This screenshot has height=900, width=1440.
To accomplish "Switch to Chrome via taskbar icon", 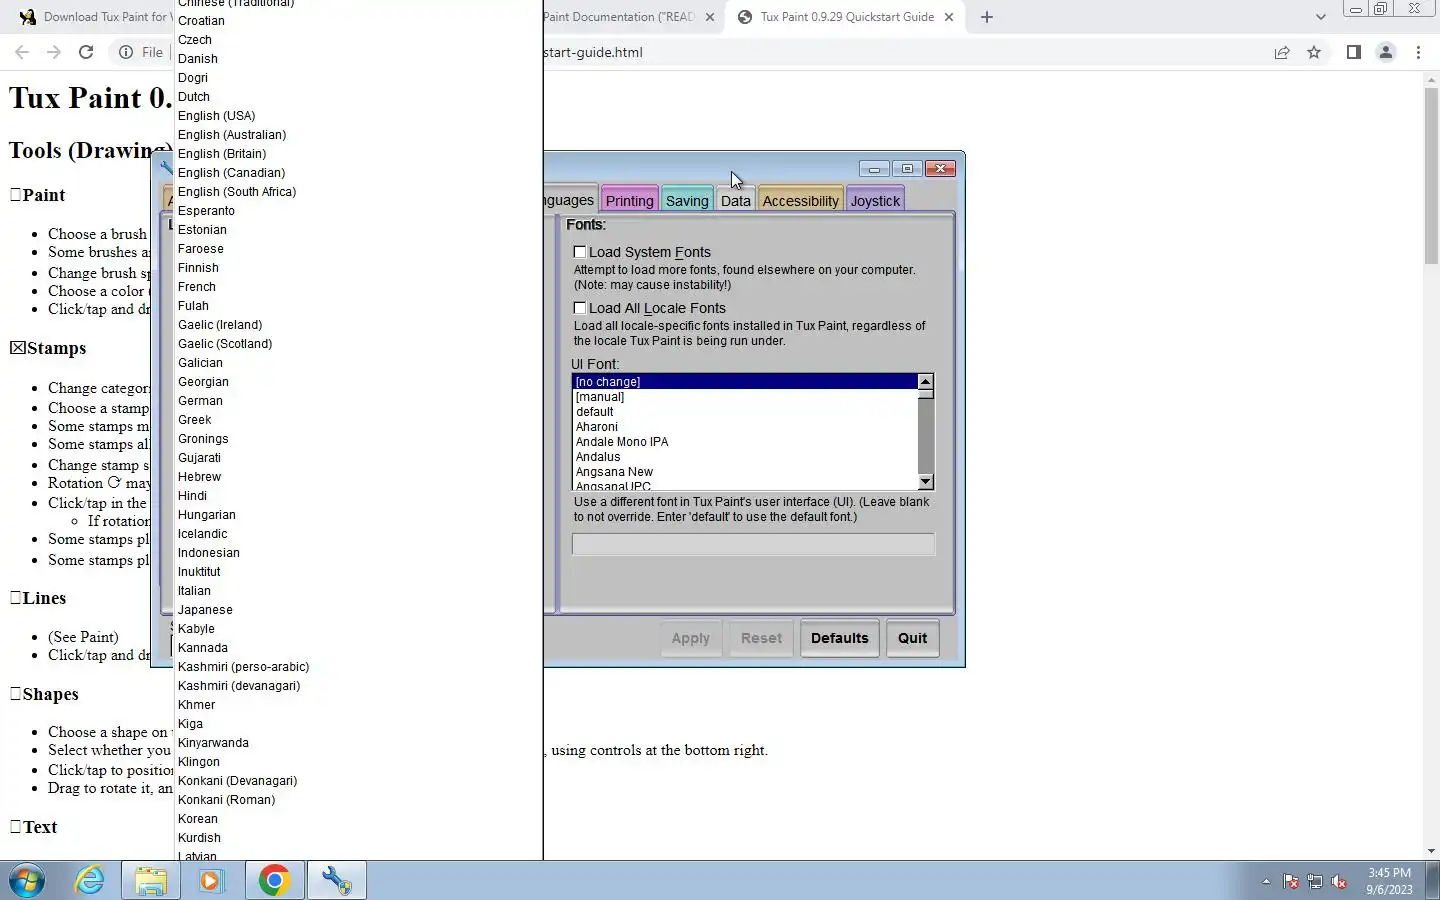I will [x=274, y=881].
